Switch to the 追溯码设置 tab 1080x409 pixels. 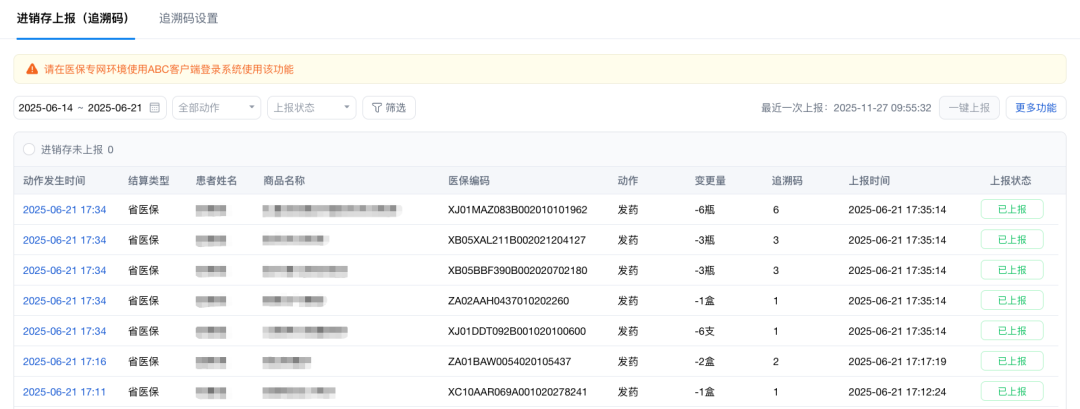(188, 19)
